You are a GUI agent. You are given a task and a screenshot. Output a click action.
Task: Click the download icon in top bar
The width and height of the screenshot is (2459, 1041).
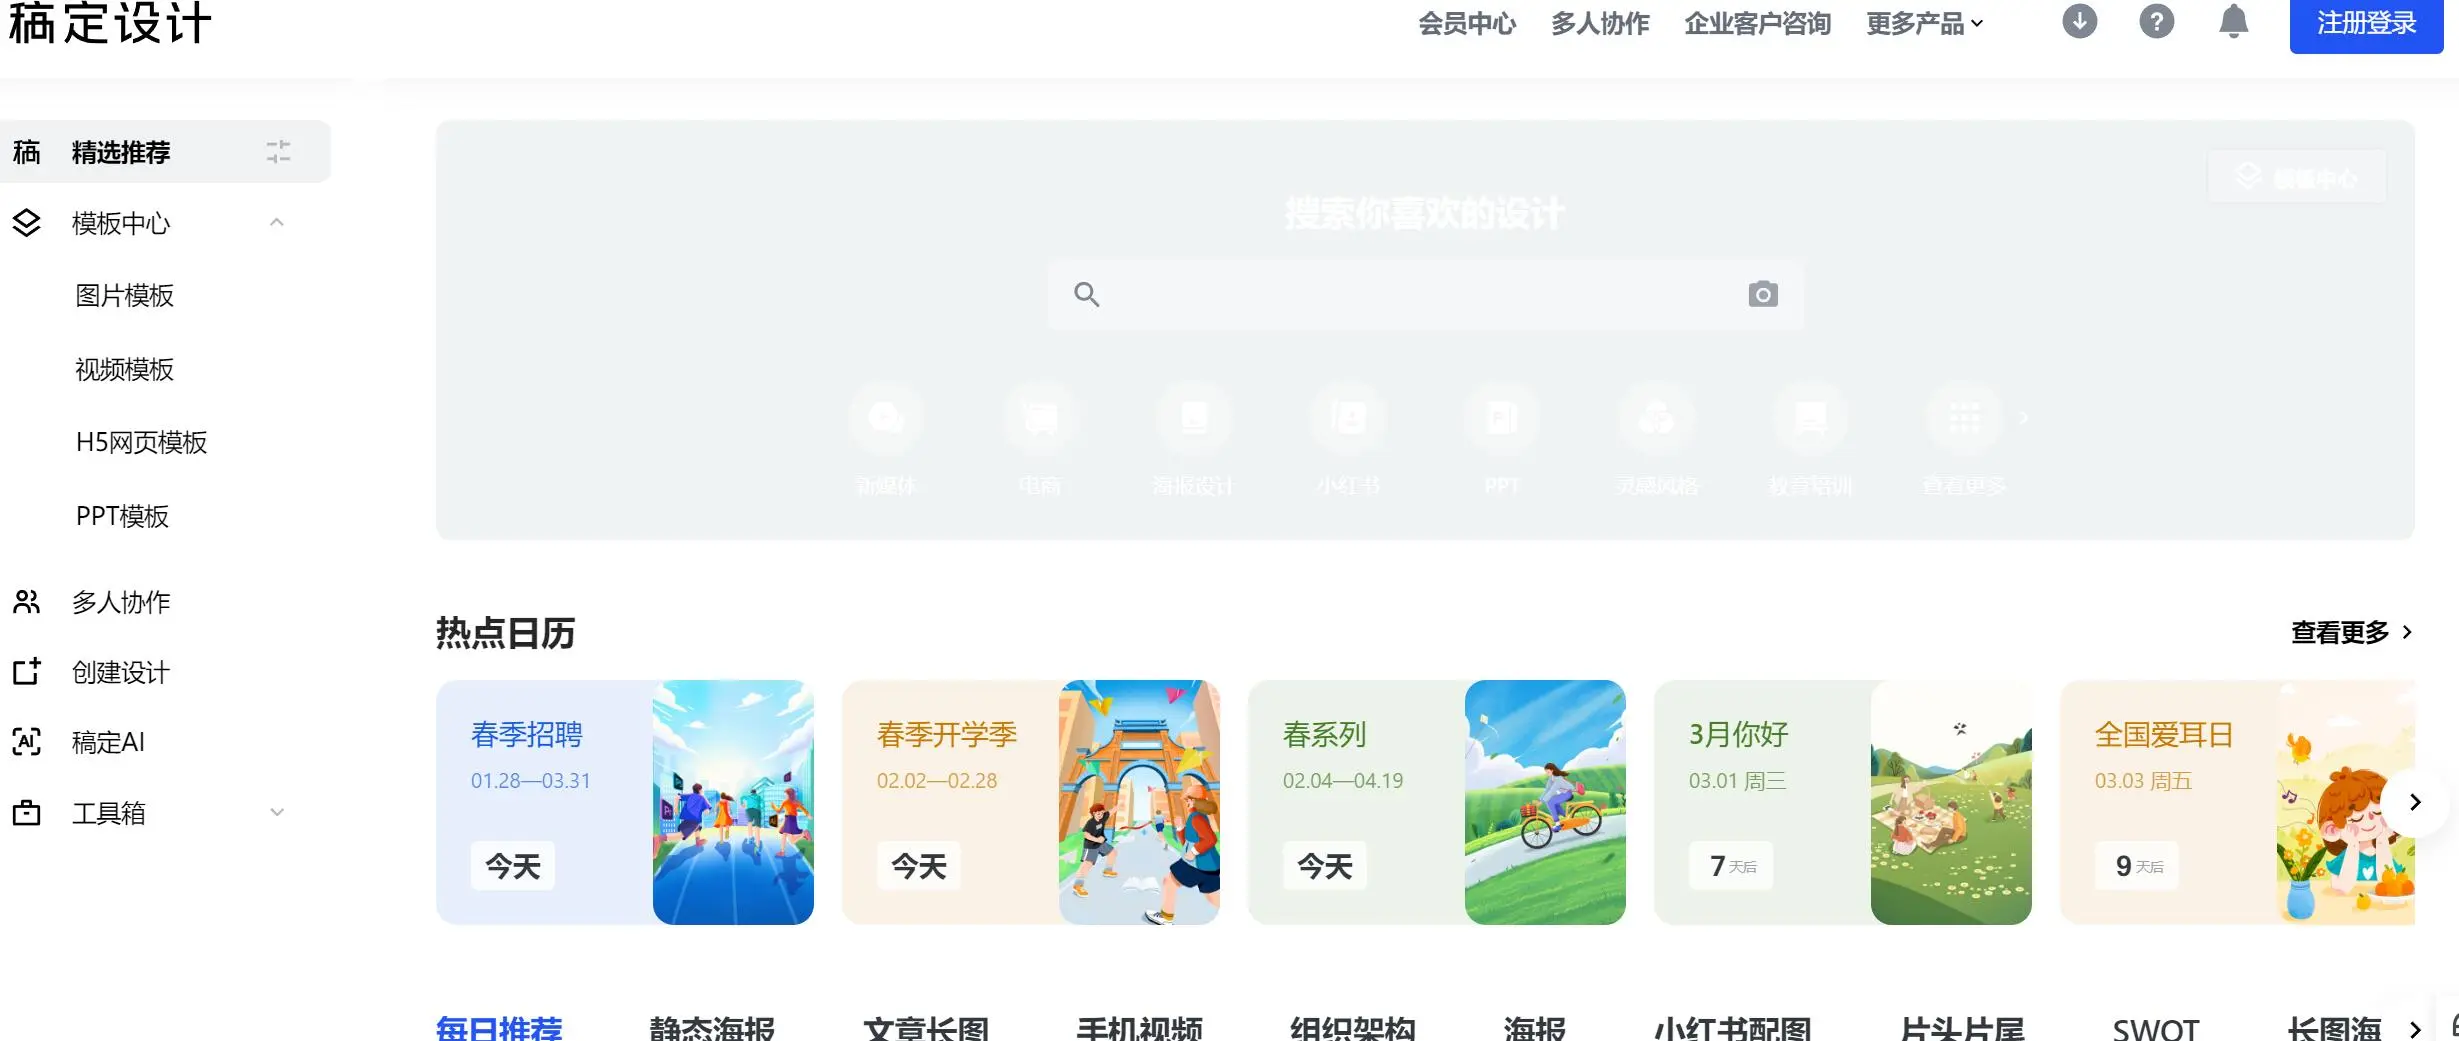[2079, 21]
